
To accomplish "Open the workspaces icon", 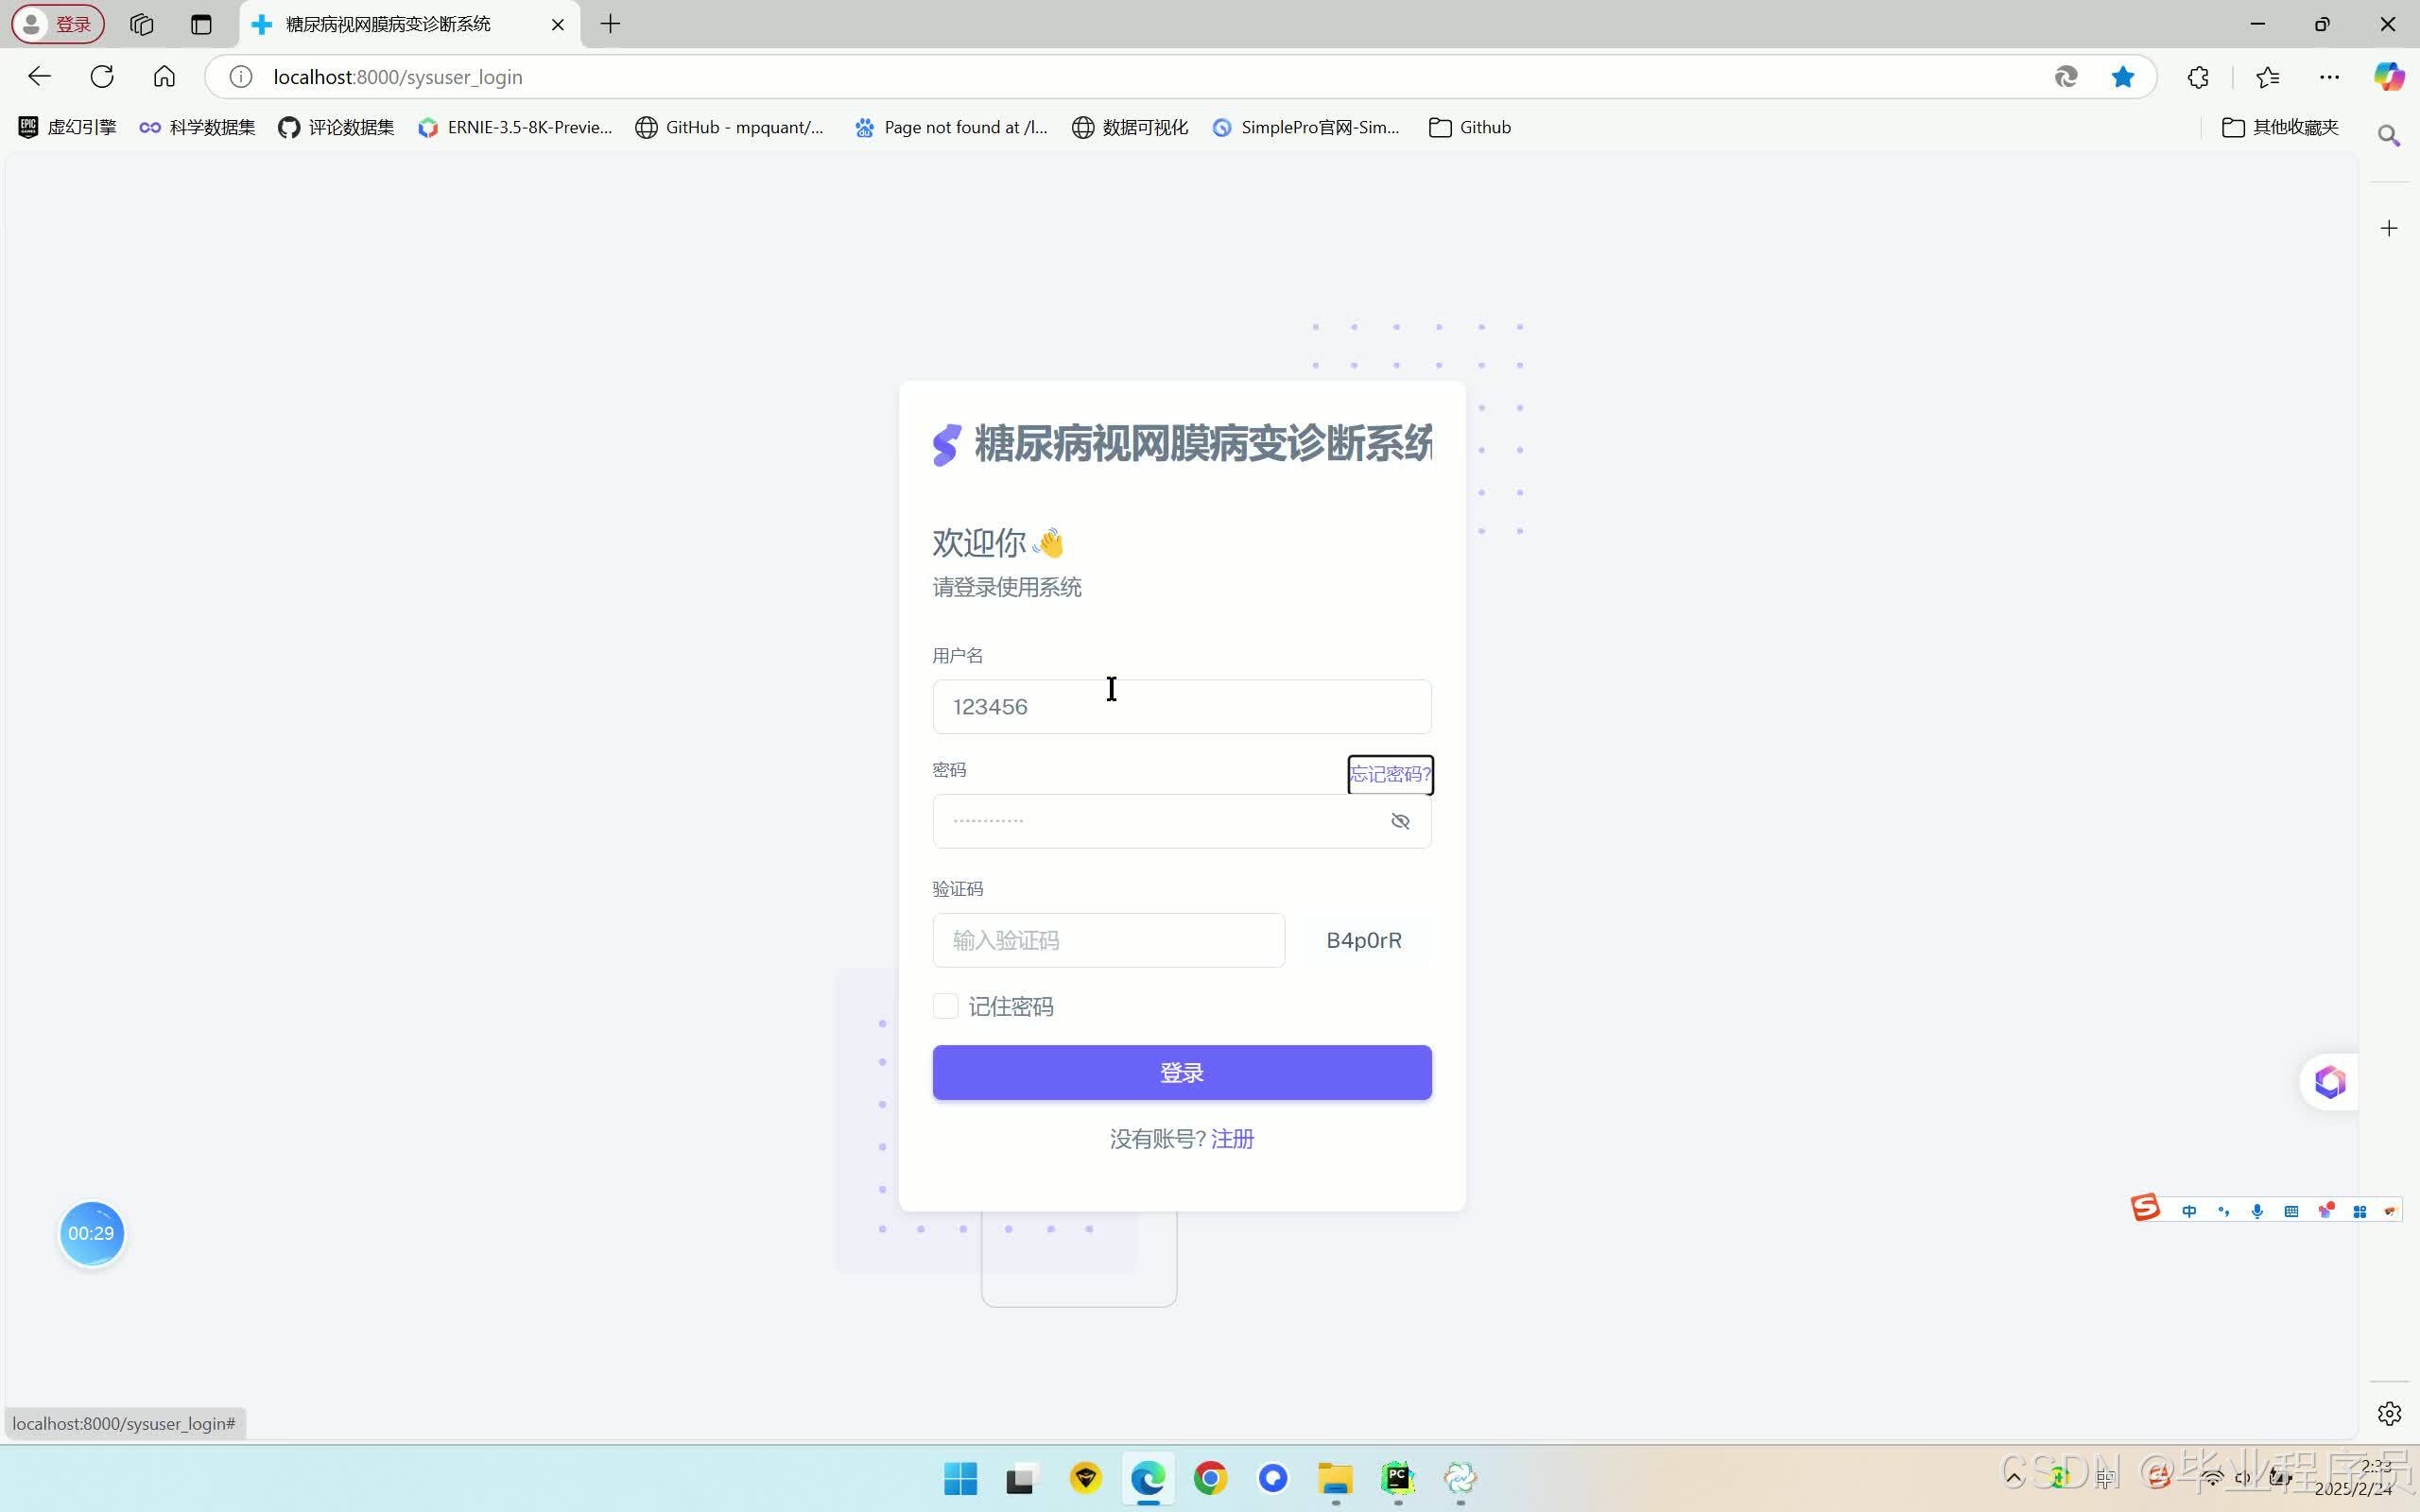I will click(x=142, y=24).
